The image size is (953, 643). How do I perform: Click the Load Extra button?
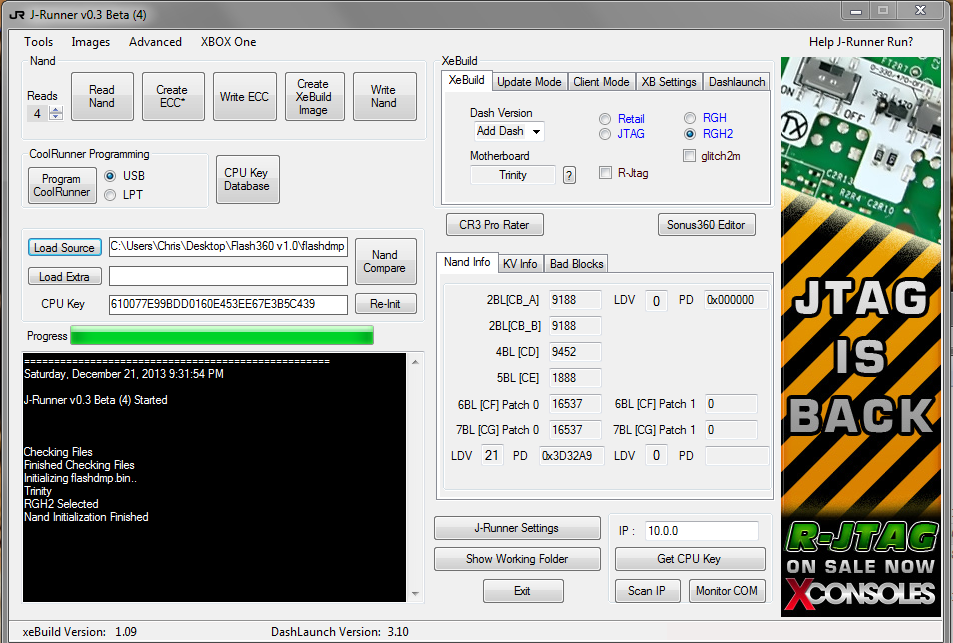[x=64, y=277]
